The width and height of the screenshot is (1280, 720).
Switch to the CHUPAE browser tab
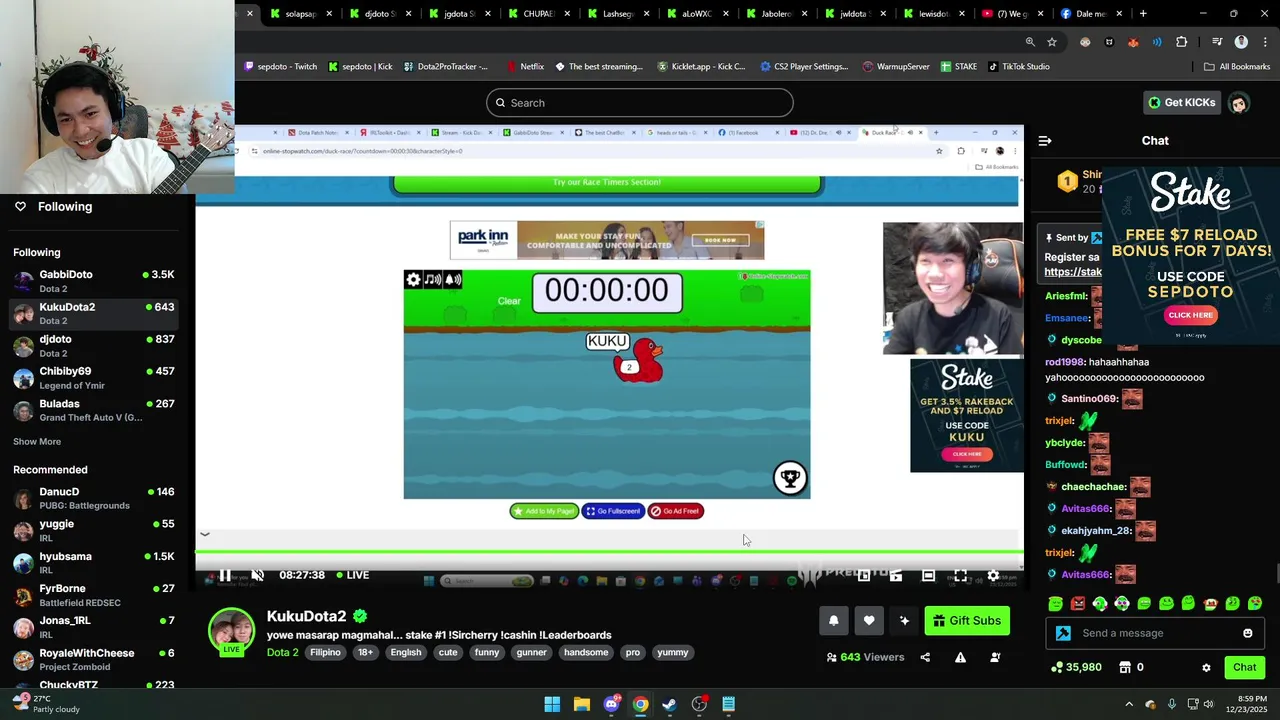point(540,14)
